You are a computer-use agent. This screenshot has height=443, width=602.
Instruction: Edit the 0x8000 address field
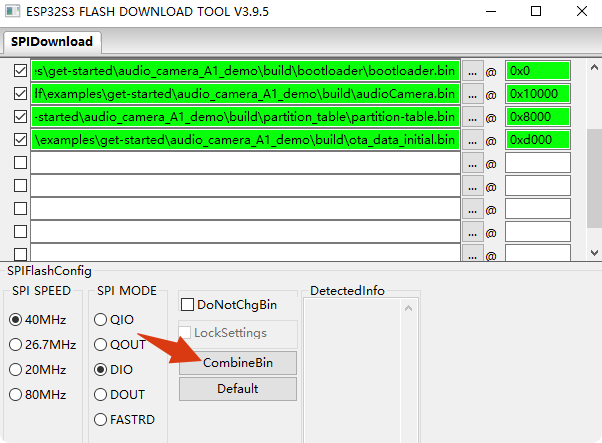[538, 117]
